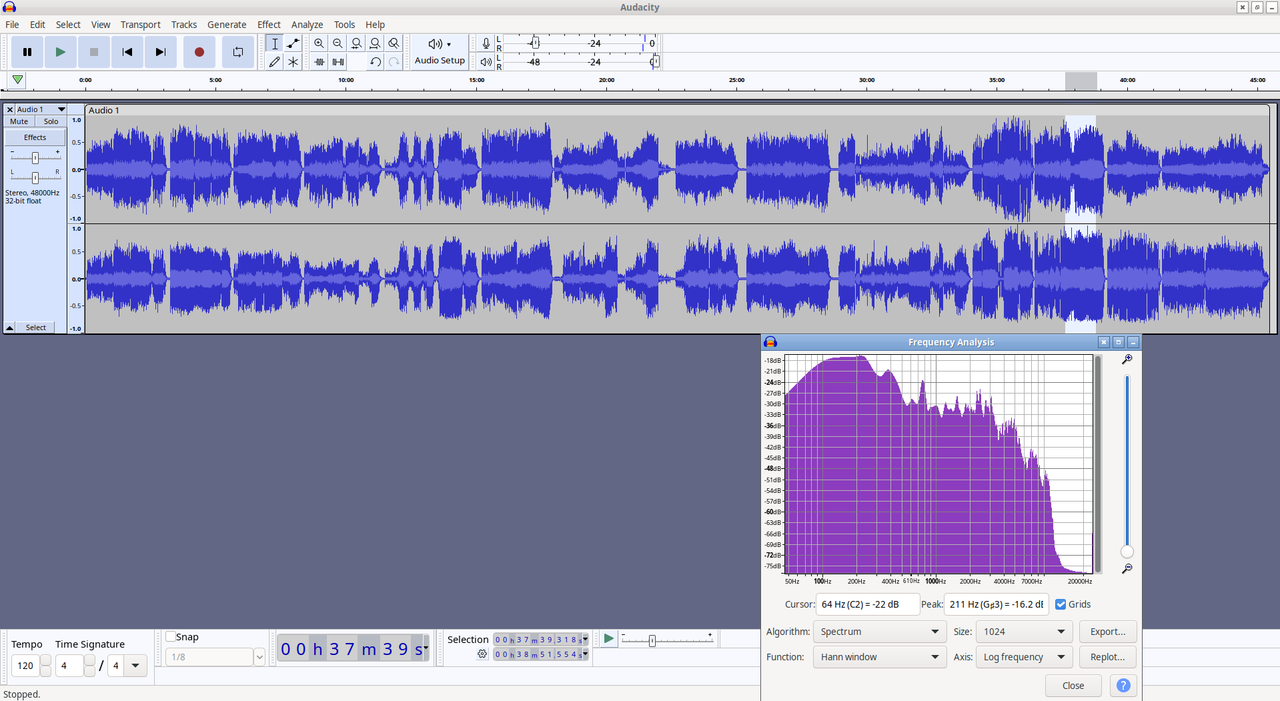Click the Zoom In magnifier icon
Viewport: 1280px width, 701px height.
[x=319, y=43]
